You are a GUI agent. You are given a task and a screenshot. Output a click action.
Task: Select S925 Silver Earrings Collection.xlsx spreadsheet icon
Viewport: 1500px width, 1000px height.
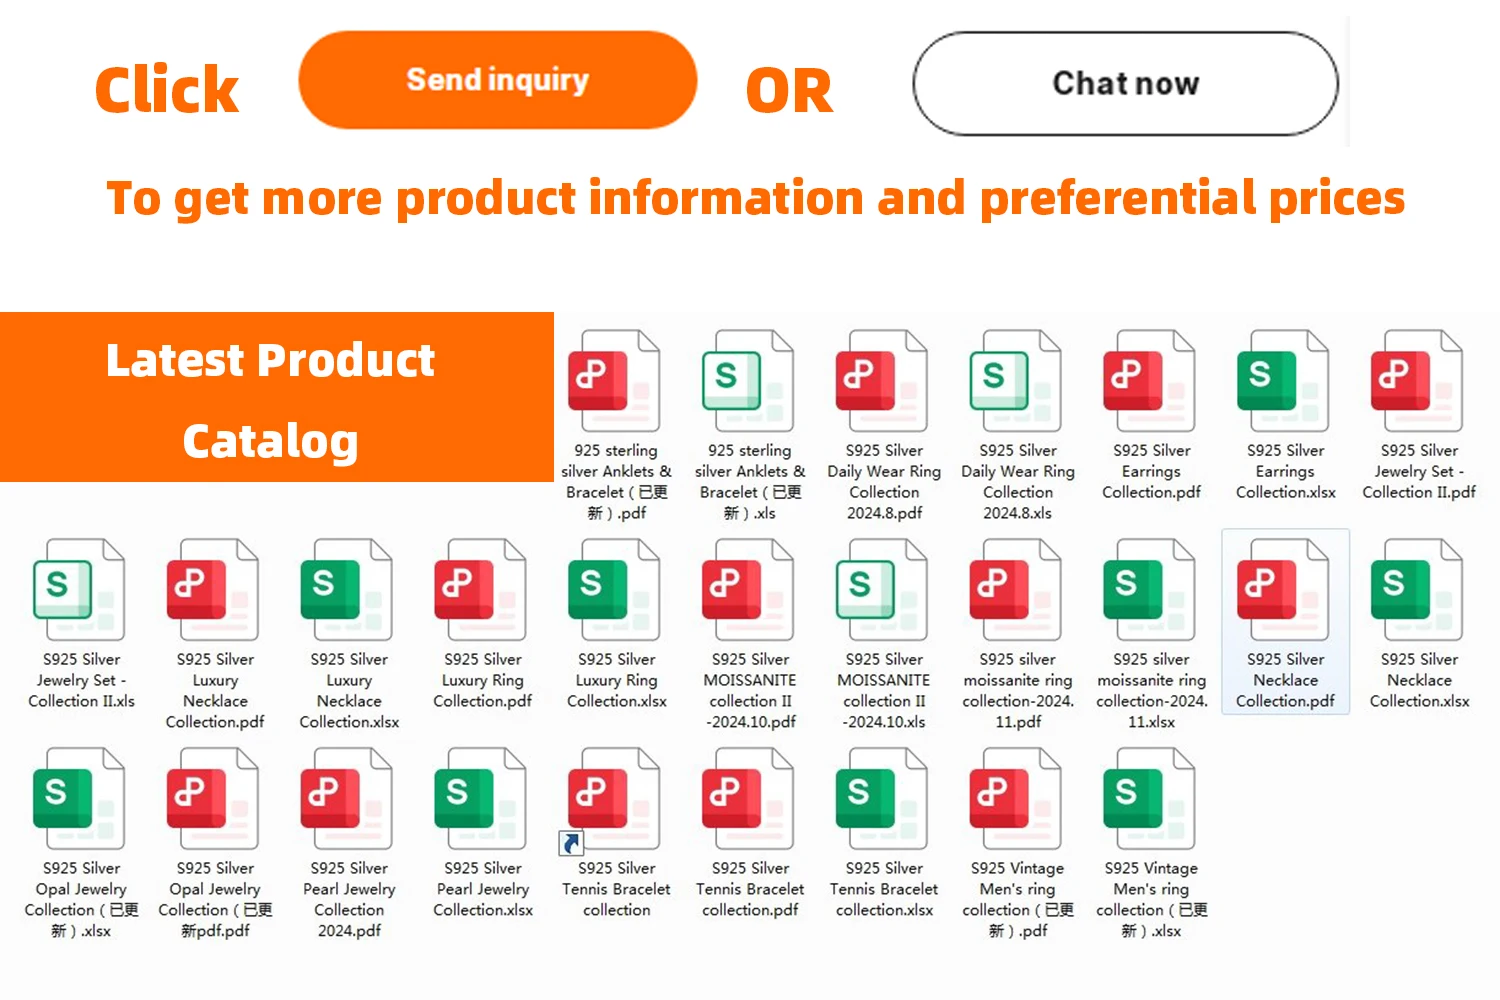pyautogui.click(x=1283, y=383)
